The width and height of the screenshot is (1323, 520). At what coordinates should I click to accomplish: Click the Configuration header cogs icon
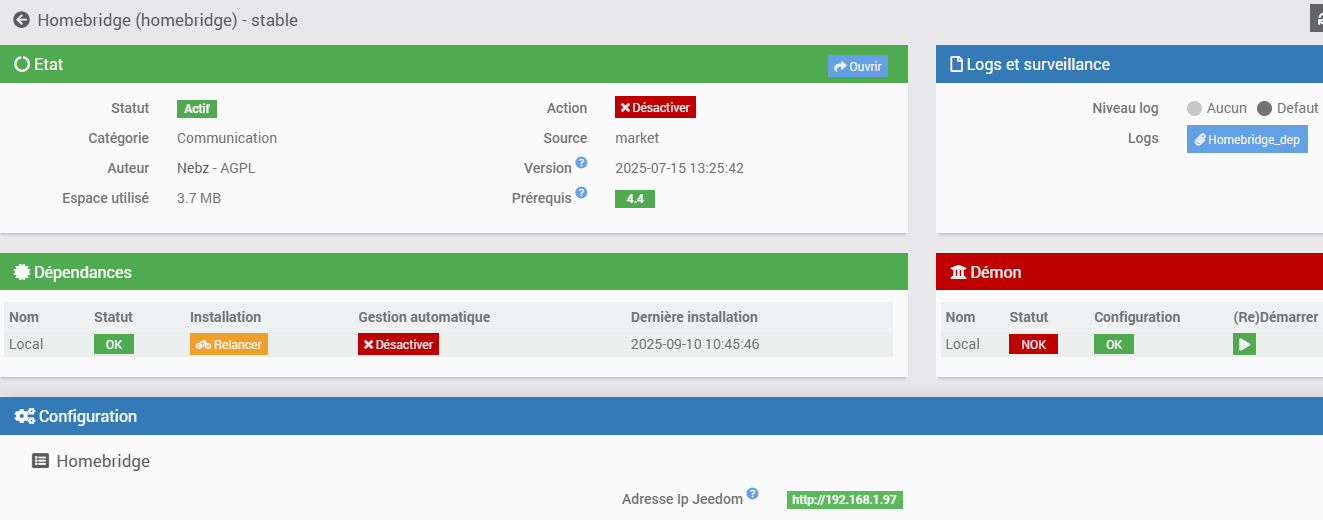click(25, 416)
